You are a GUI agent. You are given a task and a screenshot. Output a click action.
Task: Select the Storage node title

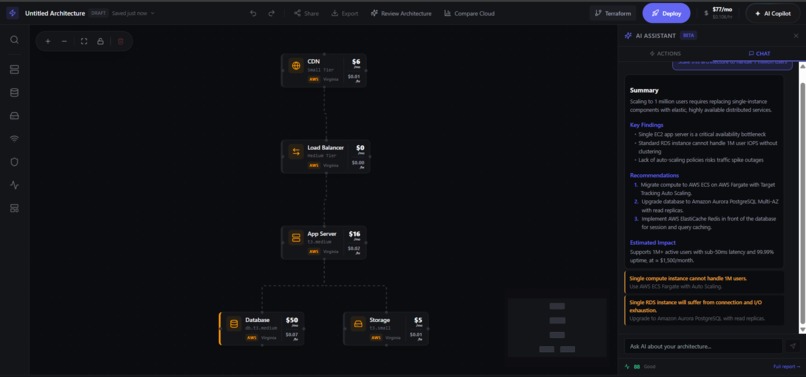[379, 320]
